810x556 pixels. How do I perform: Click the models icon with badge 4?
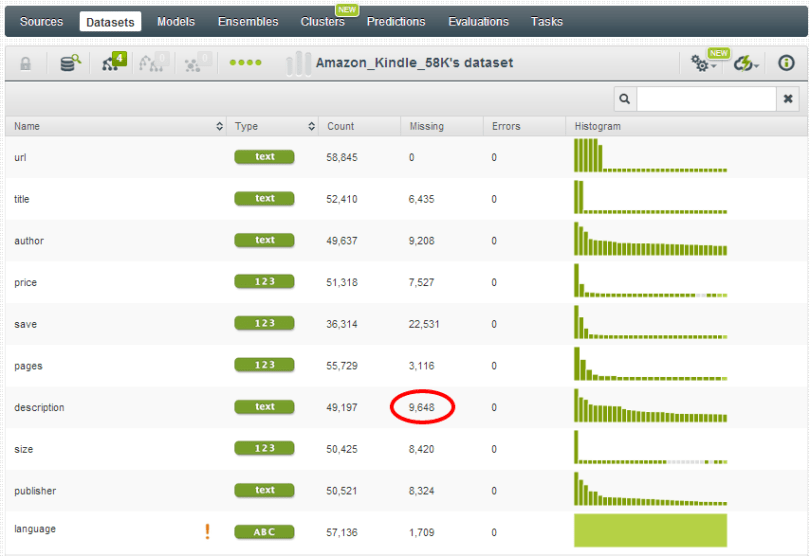(113, 63)
